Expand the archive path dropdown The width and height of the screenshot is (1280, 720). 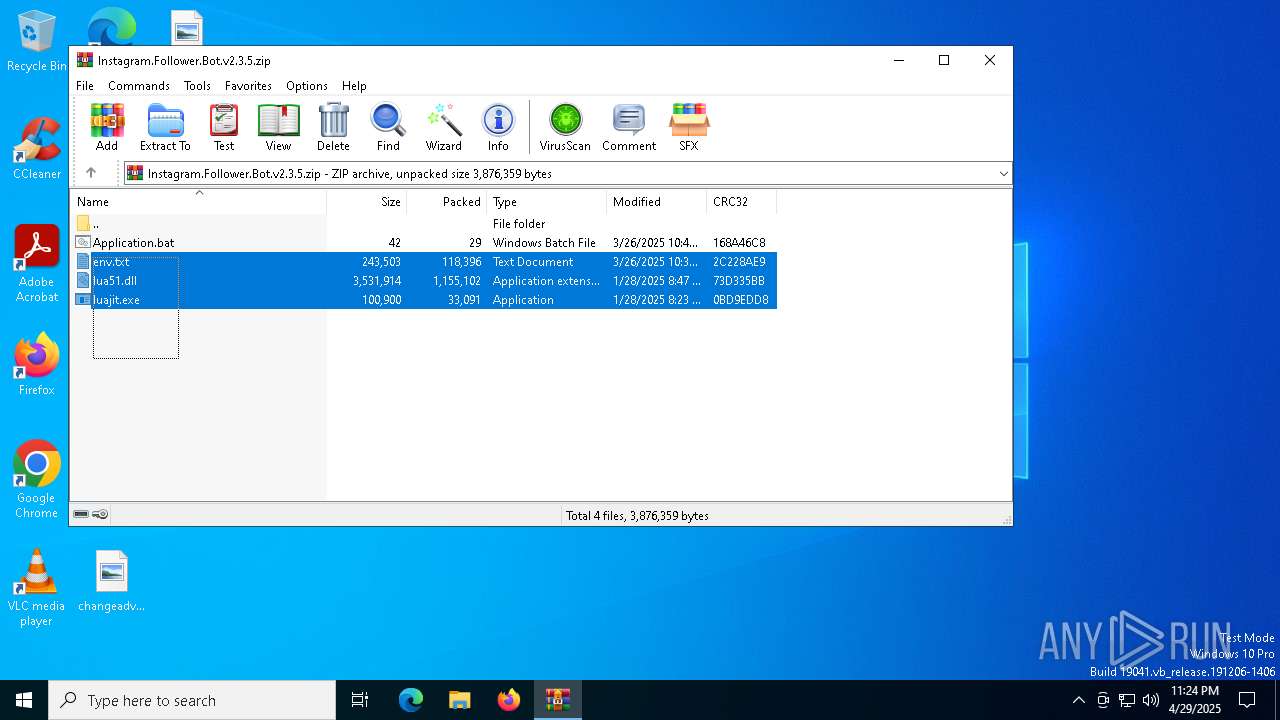coord(1003,173)
